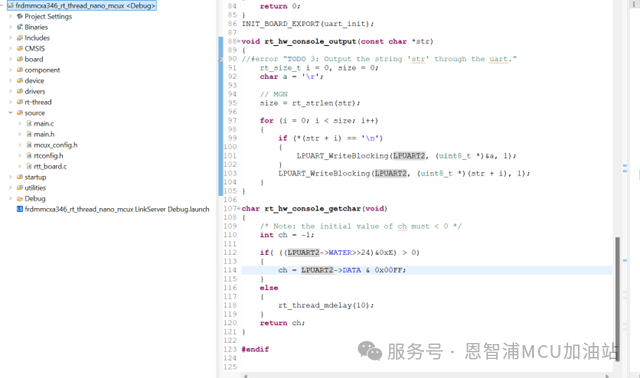The image size is (640, 378).
Task: Expand the Project Settings node
Action: [11, 16]
